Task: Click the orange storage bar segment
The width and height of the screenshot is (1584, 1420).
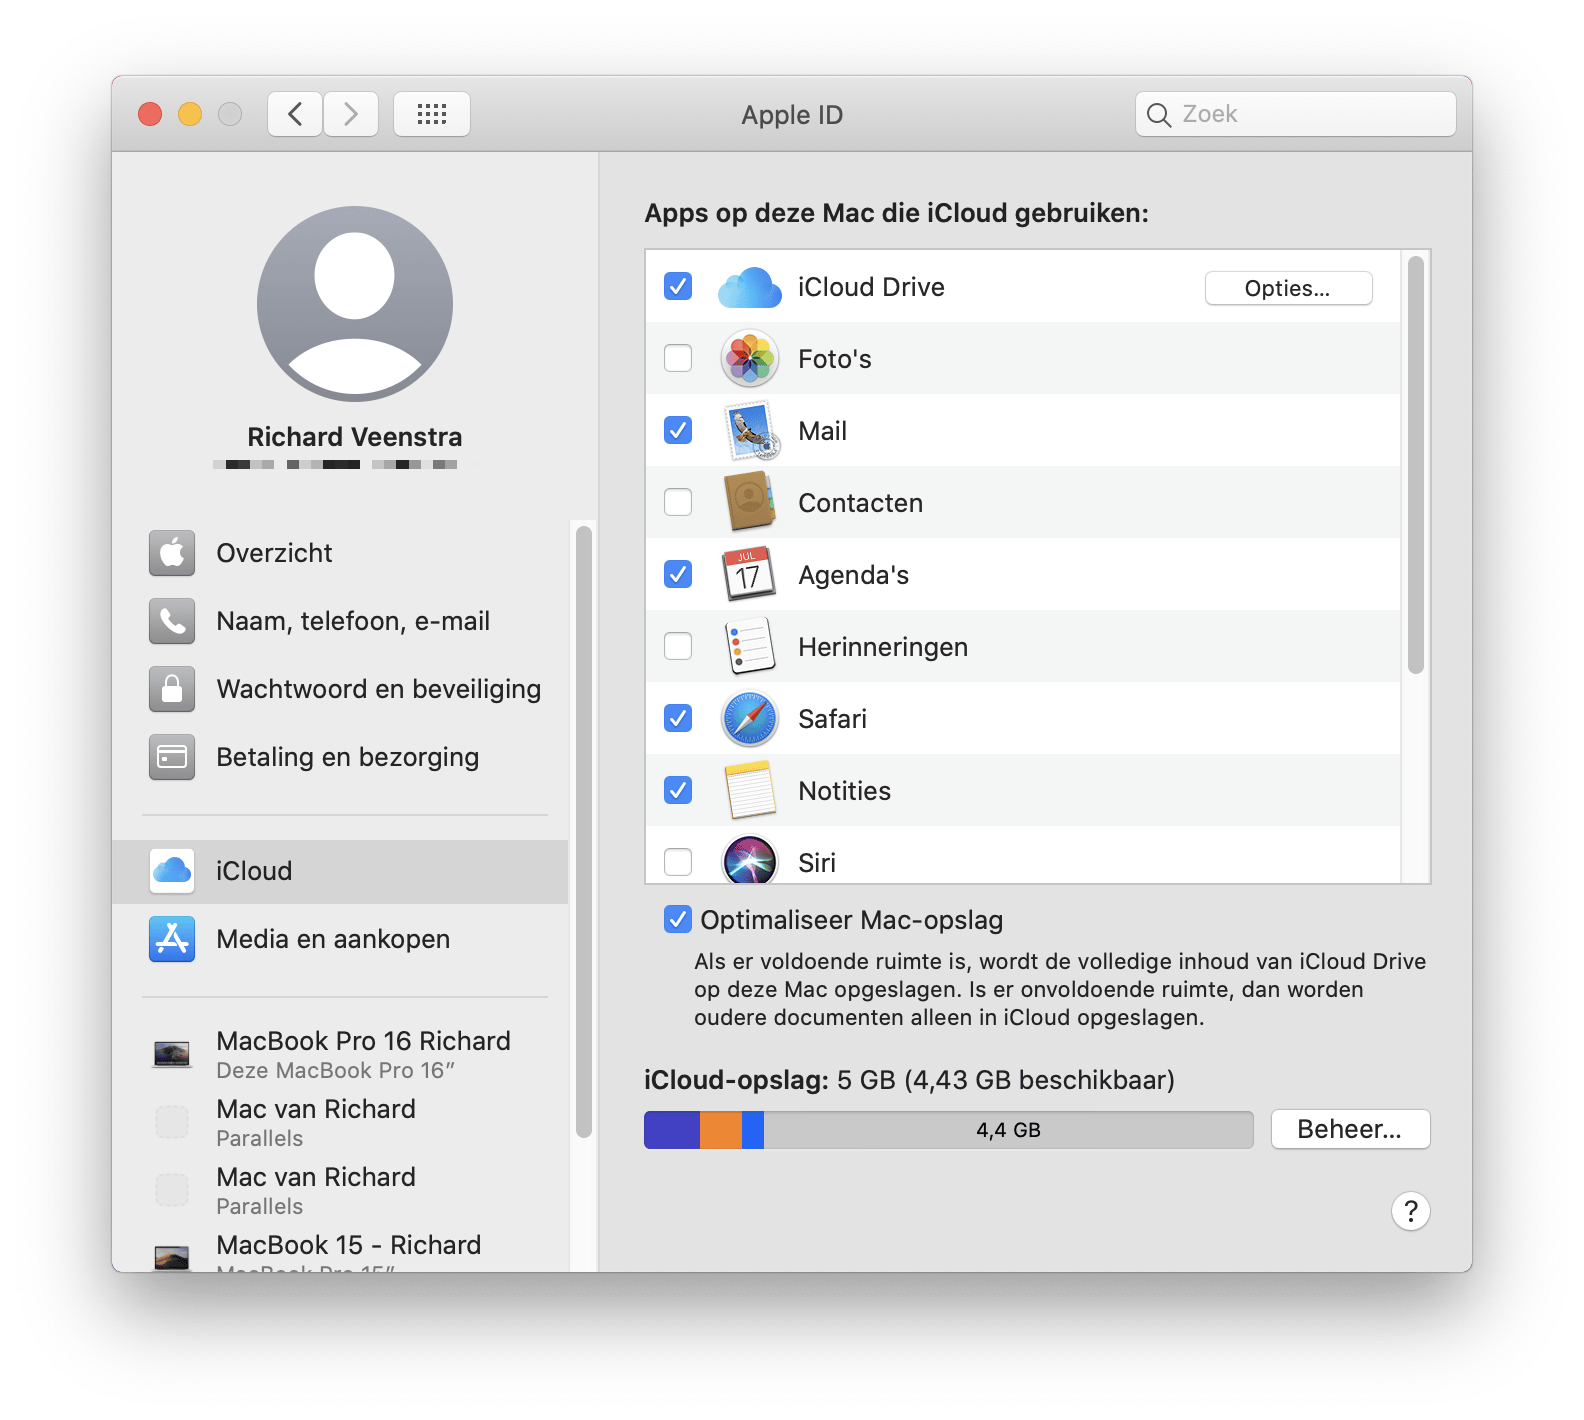Action: click(721, 1130)
